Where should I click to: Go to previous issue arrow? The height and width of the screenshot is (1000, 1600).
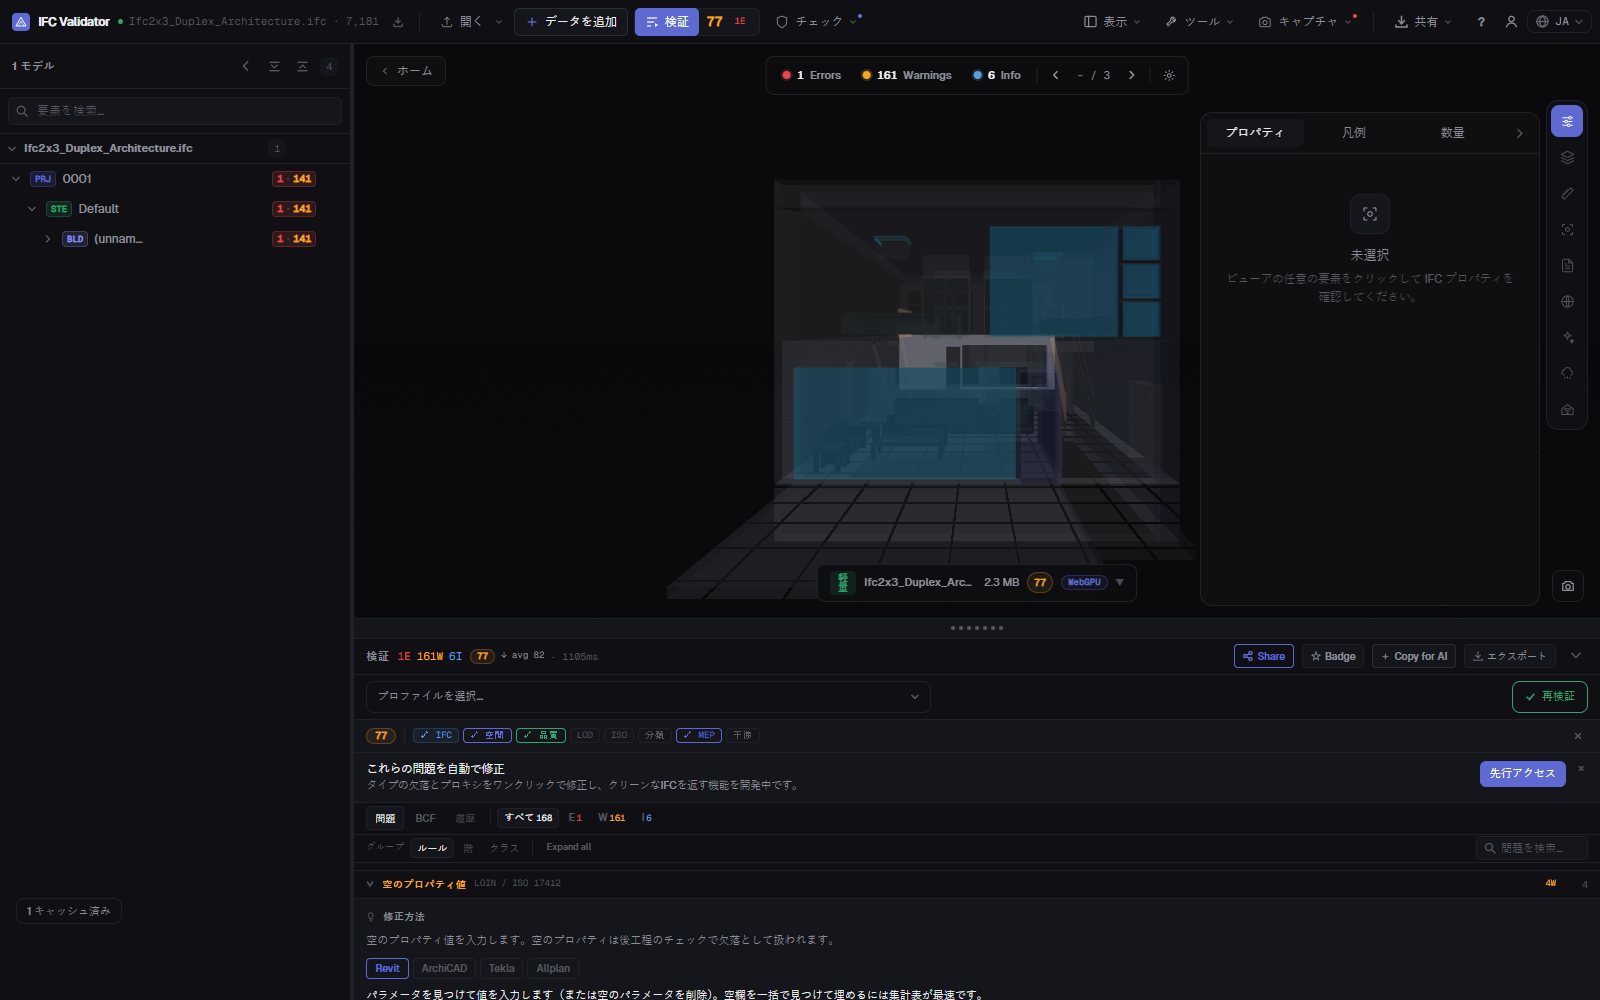coord(1055,75)
